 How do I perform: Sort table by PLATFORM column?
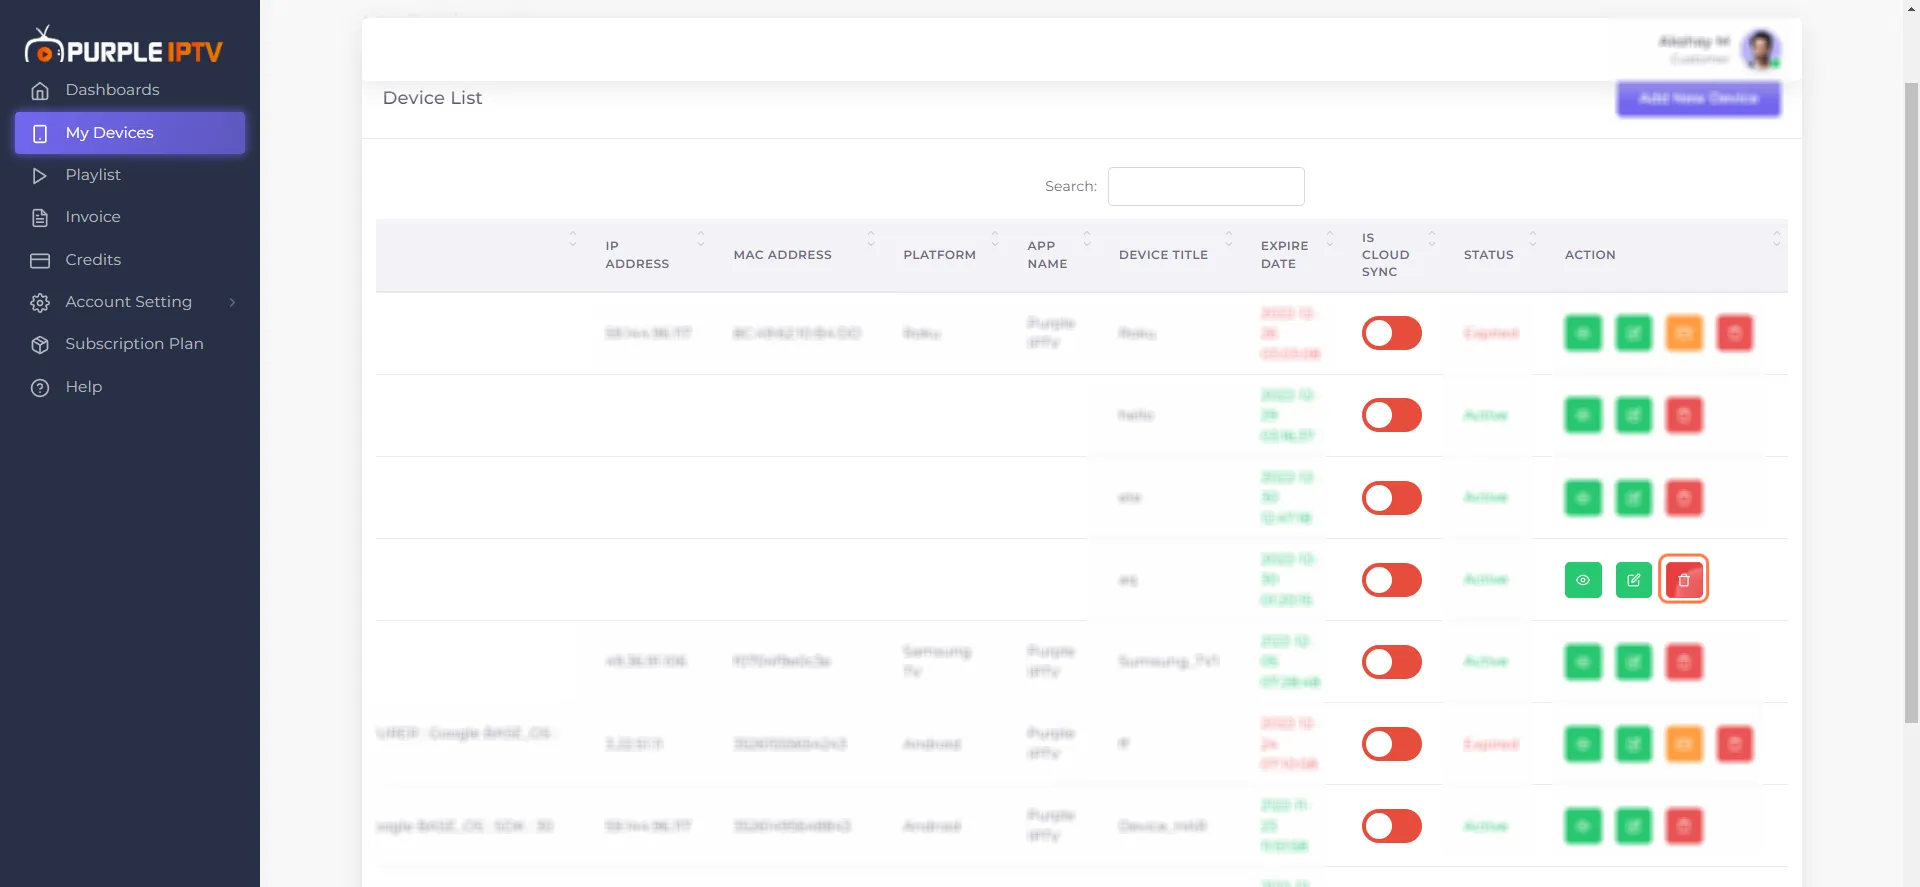[950, 255]
